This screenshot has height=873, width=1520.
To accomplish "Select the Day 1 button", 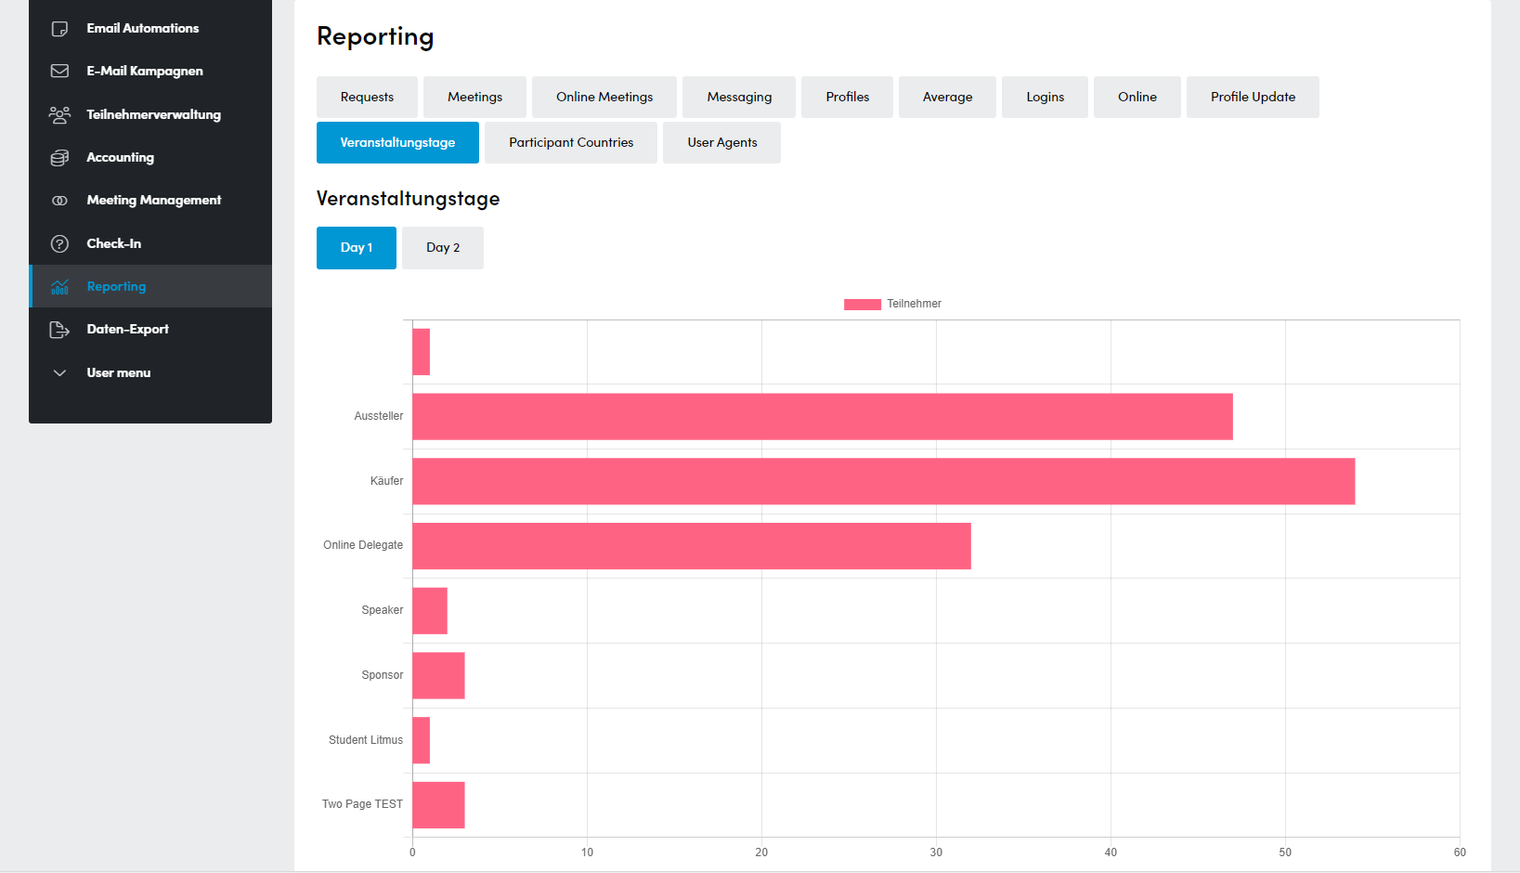I will 356,248.
